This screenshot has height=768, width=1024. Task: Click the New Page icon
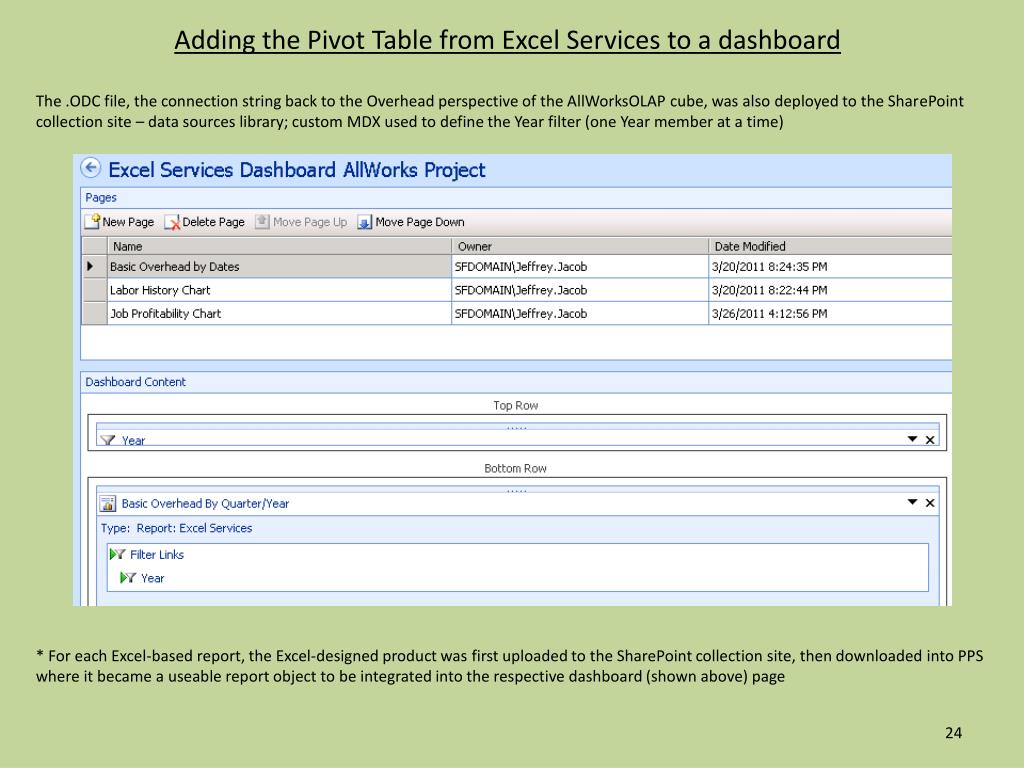93,221
